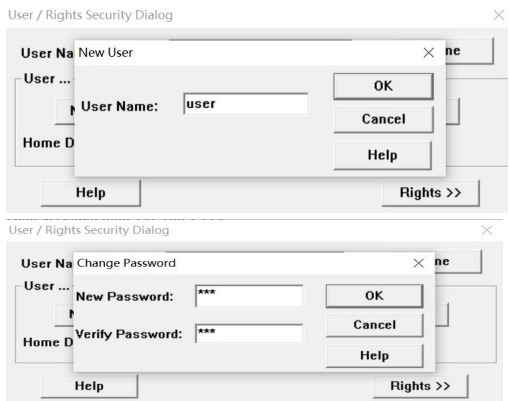Viewport: 510px width, 401px height.
Task: Click Help in upper Security Dialog
Action: [x=91, y=193]
